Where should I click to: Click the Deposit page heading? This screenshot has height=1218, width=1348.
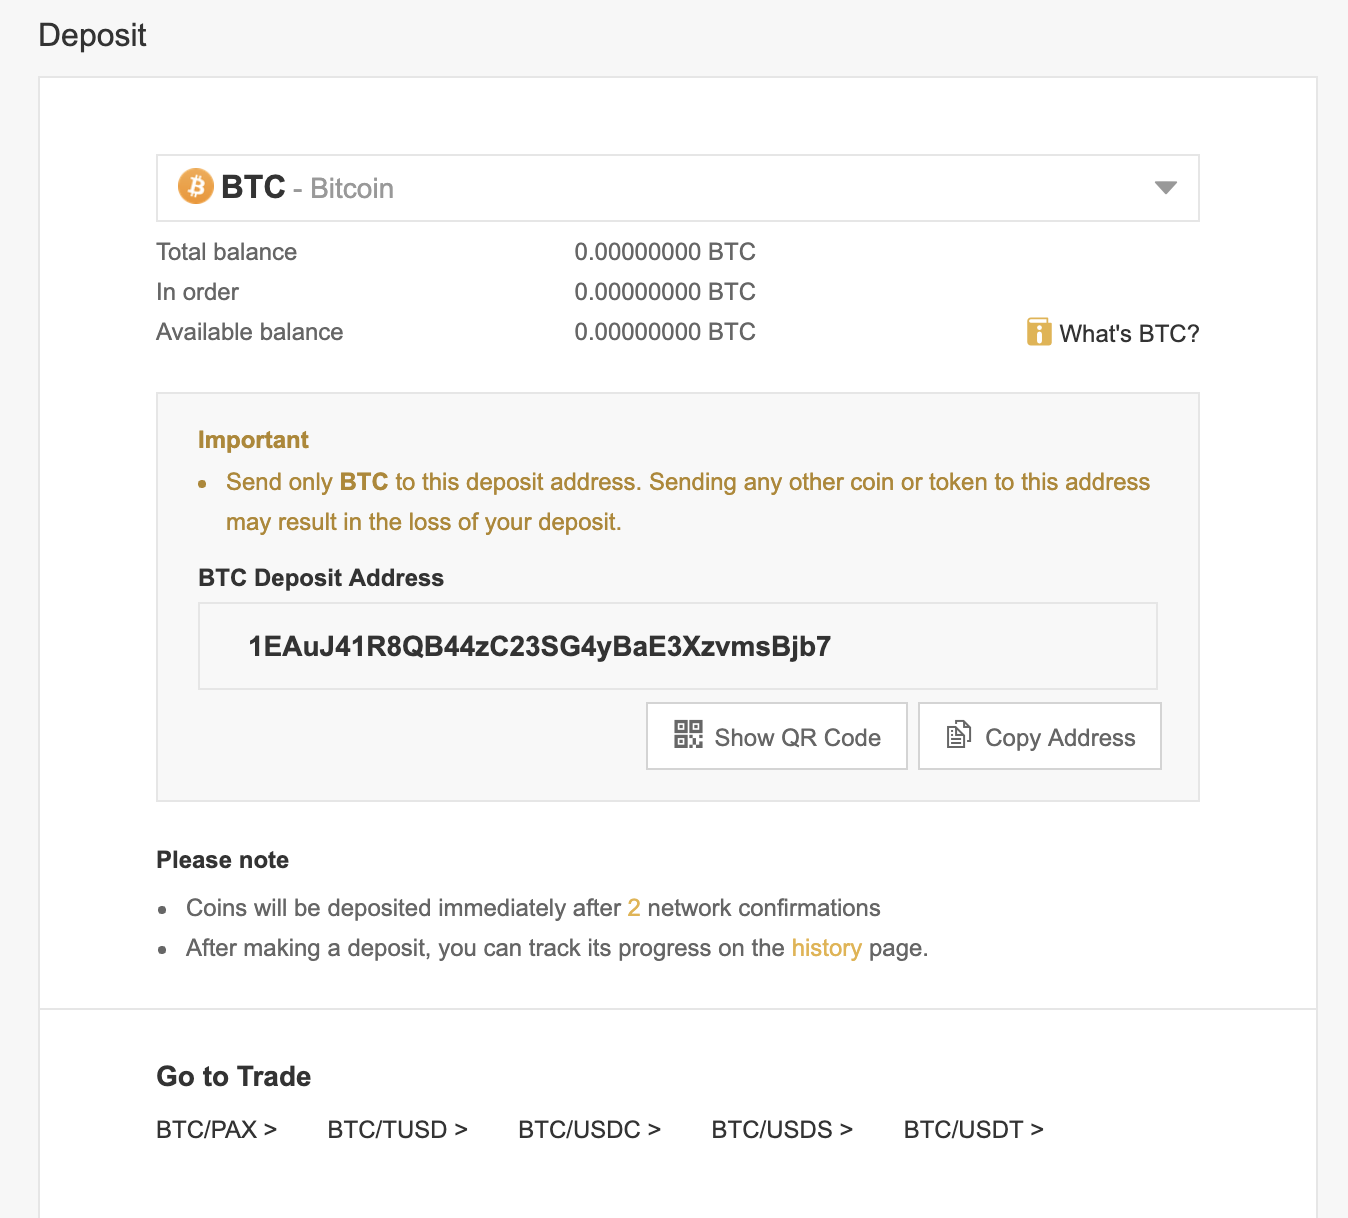(x=92, y=36)
